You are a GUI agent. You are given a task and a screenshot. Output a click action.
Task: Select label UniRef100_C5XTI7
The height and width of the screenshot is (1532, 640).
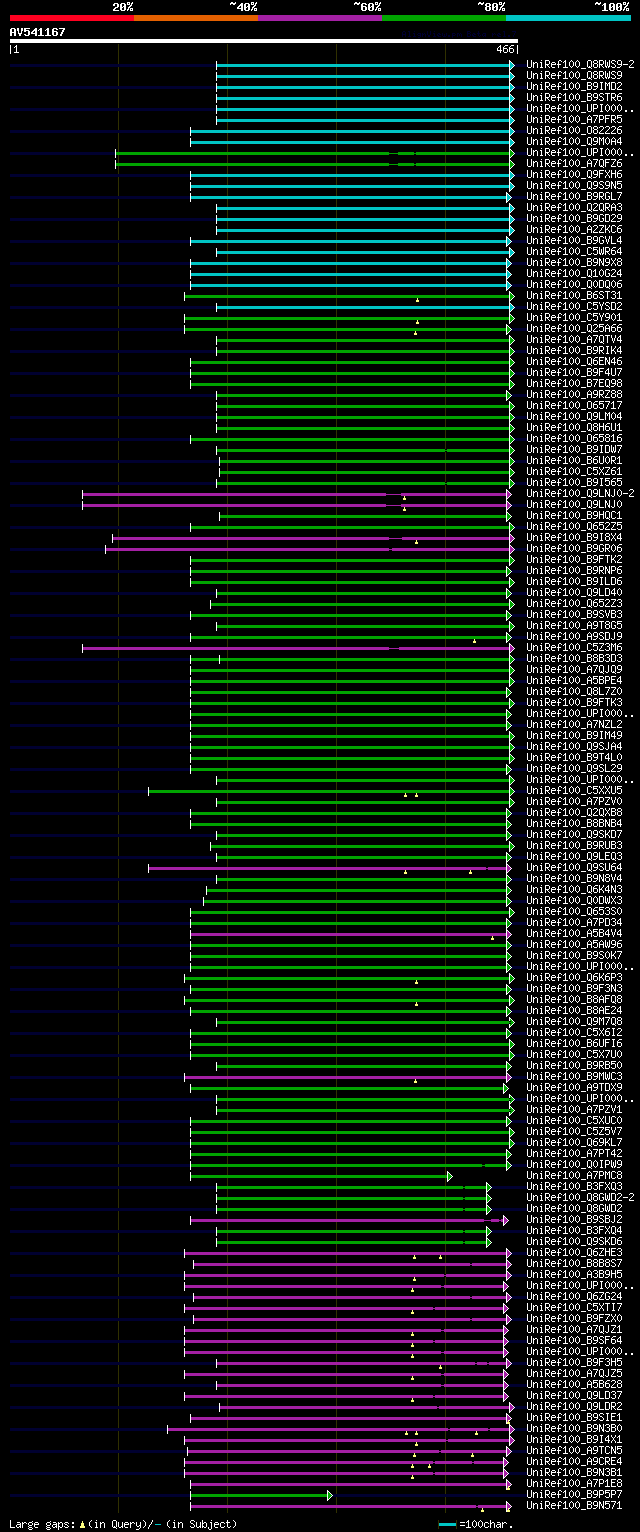pyautogui.click(x=574, y=1307)
